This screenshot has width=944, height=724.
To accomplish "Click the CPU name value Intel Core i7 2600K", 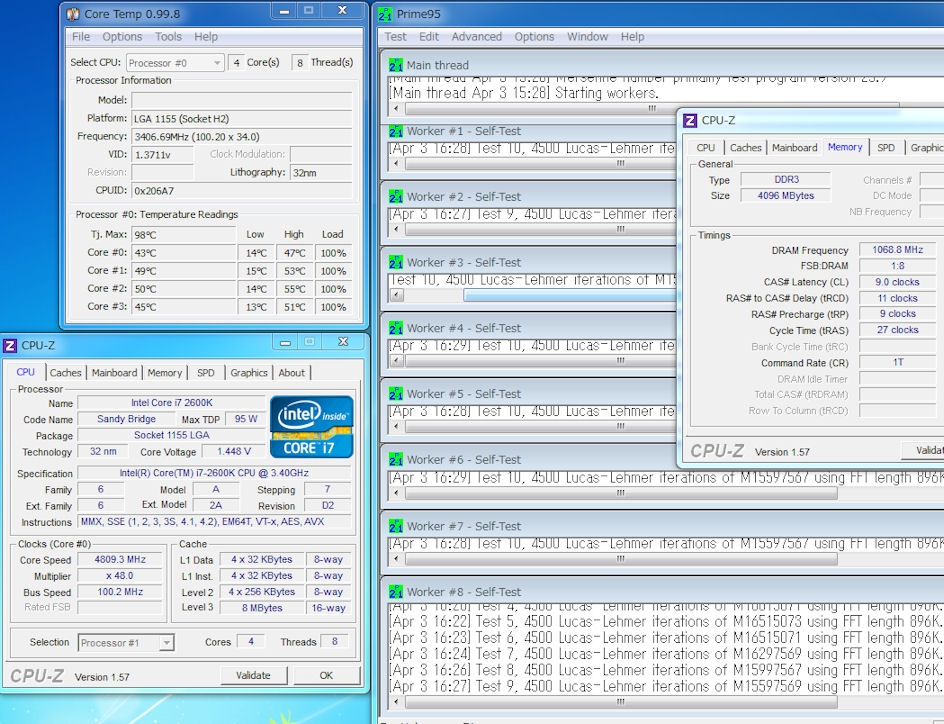I will tap(172, 403).
